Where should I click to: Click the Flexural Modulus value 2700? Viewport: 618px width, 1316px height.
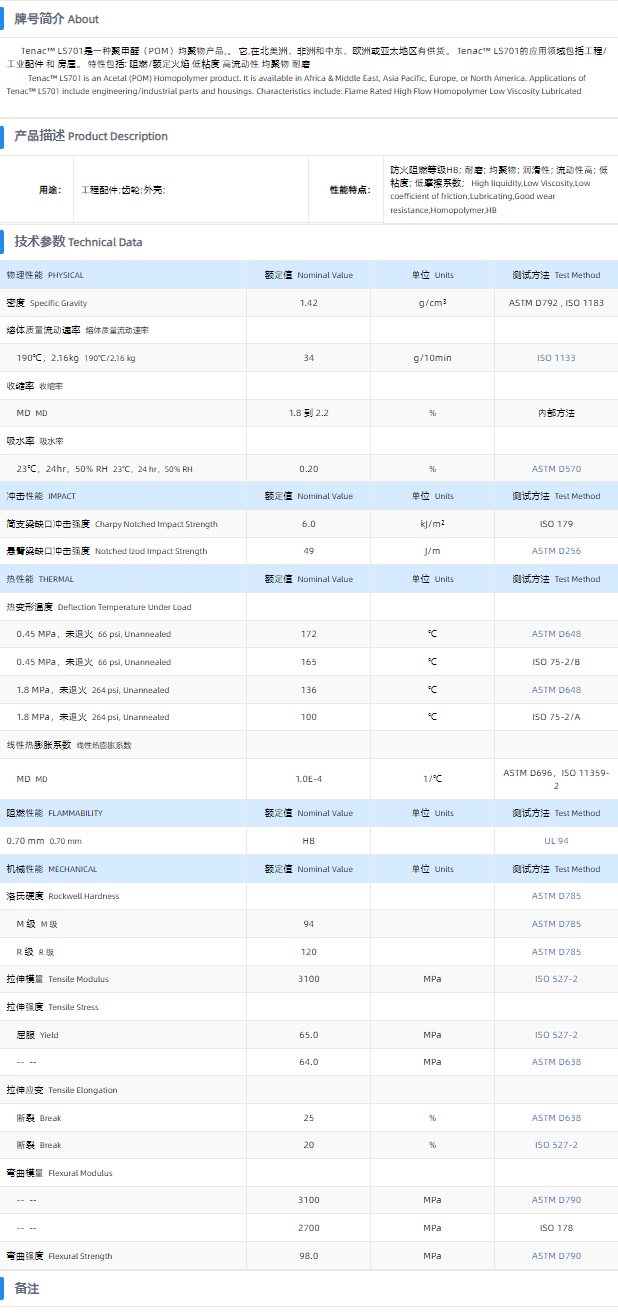click(308, 1228)
